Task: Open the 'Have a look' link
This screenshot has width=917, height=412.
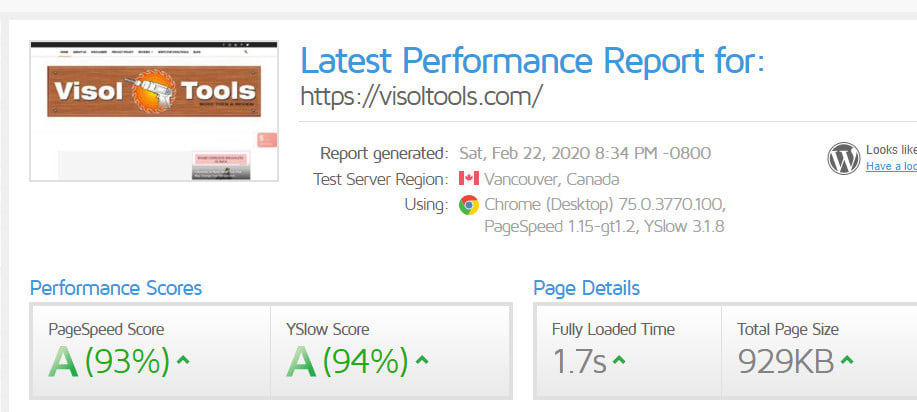Action: click(x=891, y=166)
